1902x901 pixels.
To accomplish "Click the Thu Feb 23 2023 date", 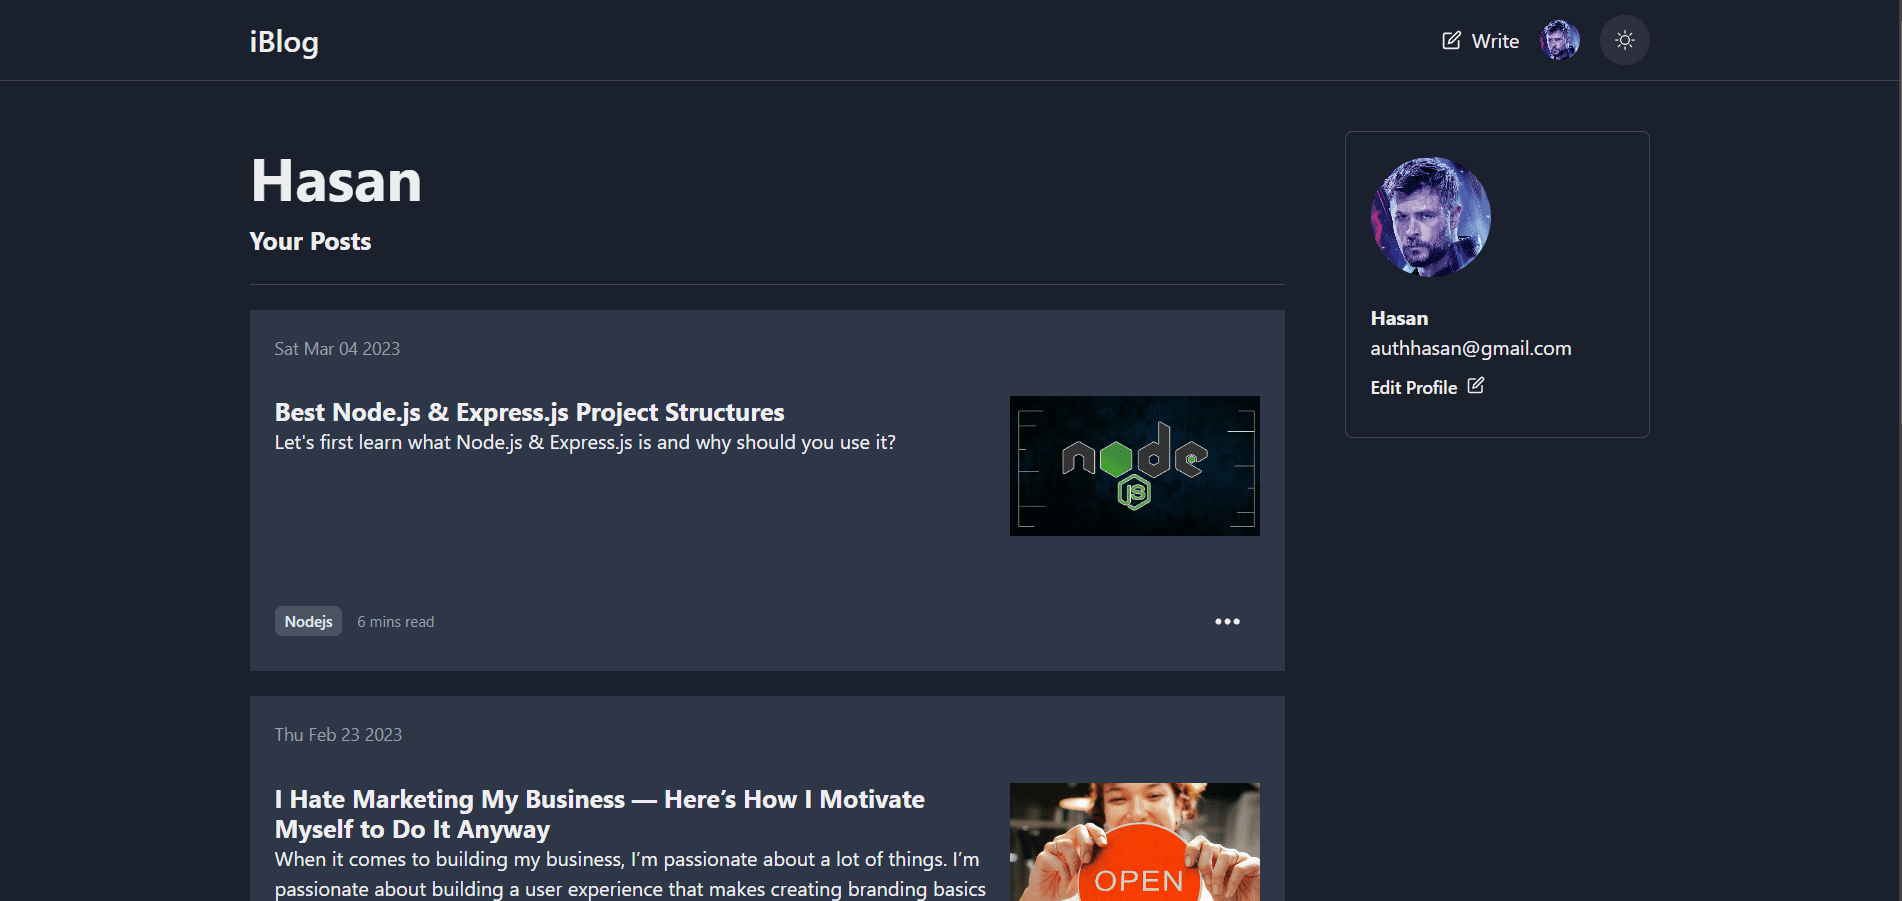I will 338,734.
